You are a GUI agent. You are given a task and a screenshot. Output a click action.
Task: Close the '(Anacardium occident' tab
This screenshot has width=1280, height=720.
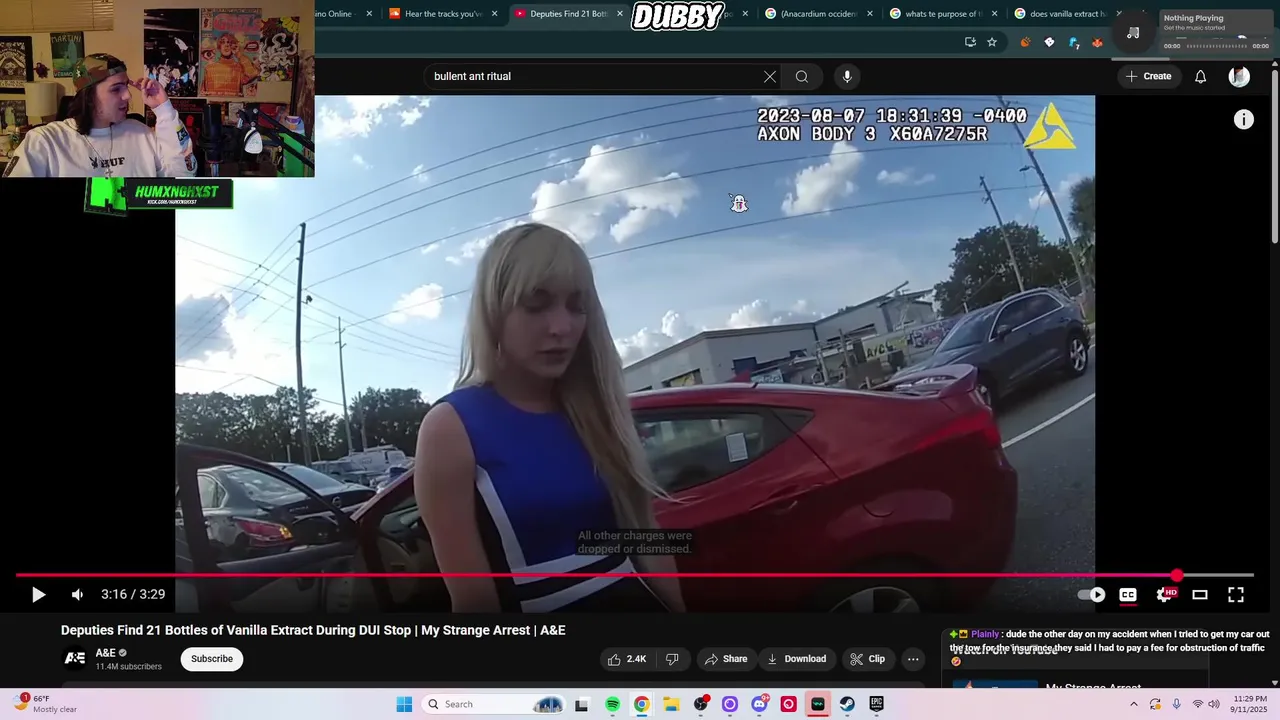pyautogui.click(x=870, y=14)
